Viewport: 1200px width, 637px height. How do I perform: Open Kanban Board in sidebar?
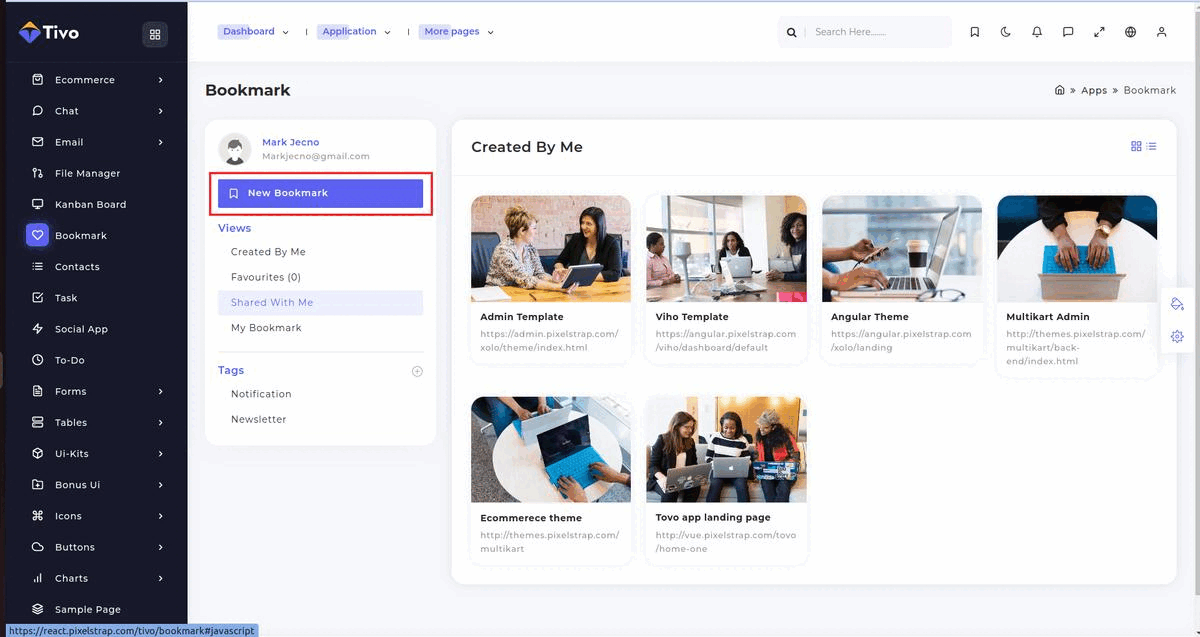(90, 204)
